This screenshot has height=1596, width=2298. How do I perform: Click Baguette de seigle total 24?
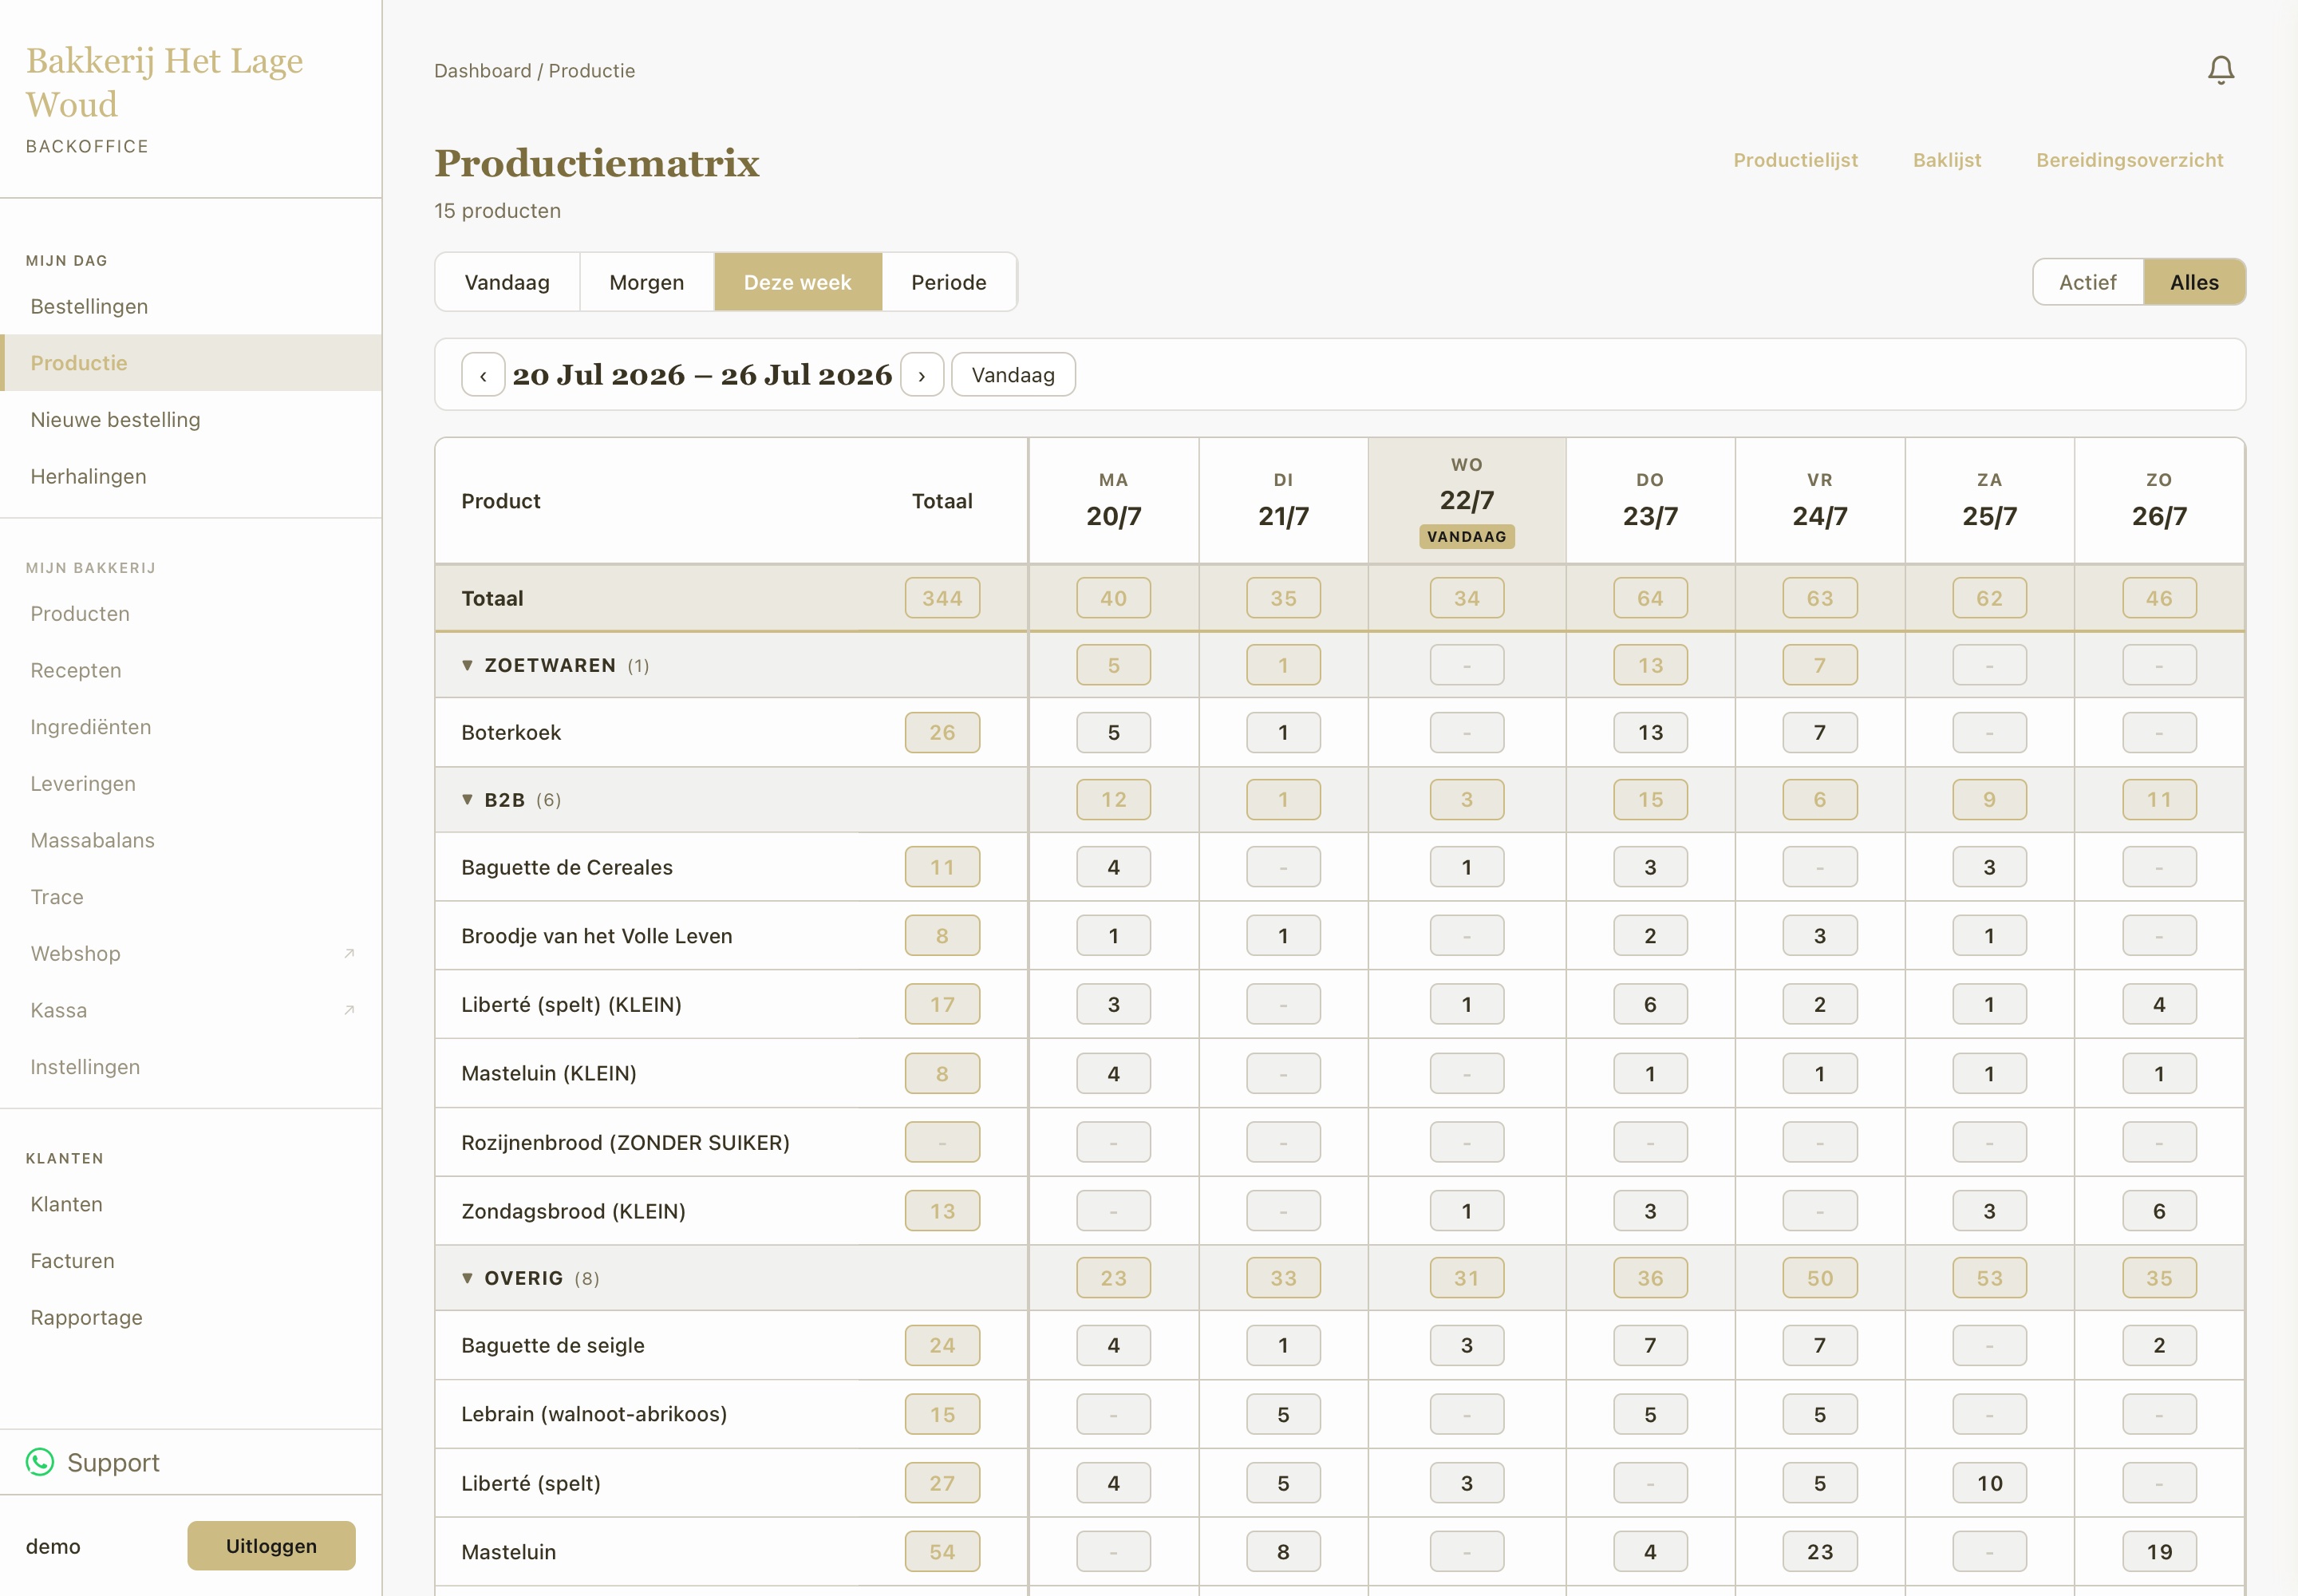[x=942, y=1345]
